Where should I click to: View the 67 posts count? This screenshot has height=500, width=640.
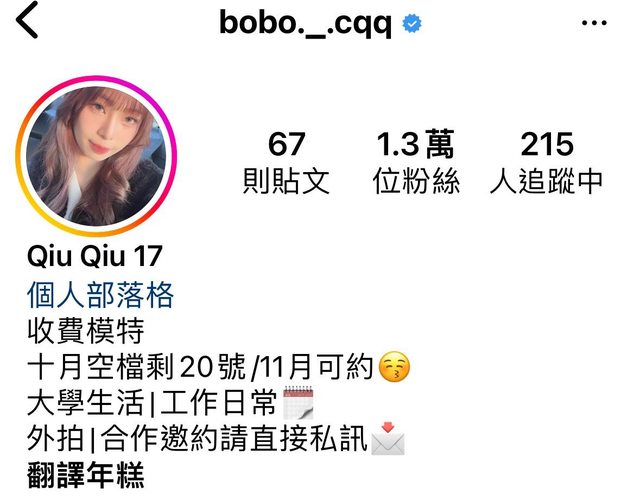tap(286, 162)
